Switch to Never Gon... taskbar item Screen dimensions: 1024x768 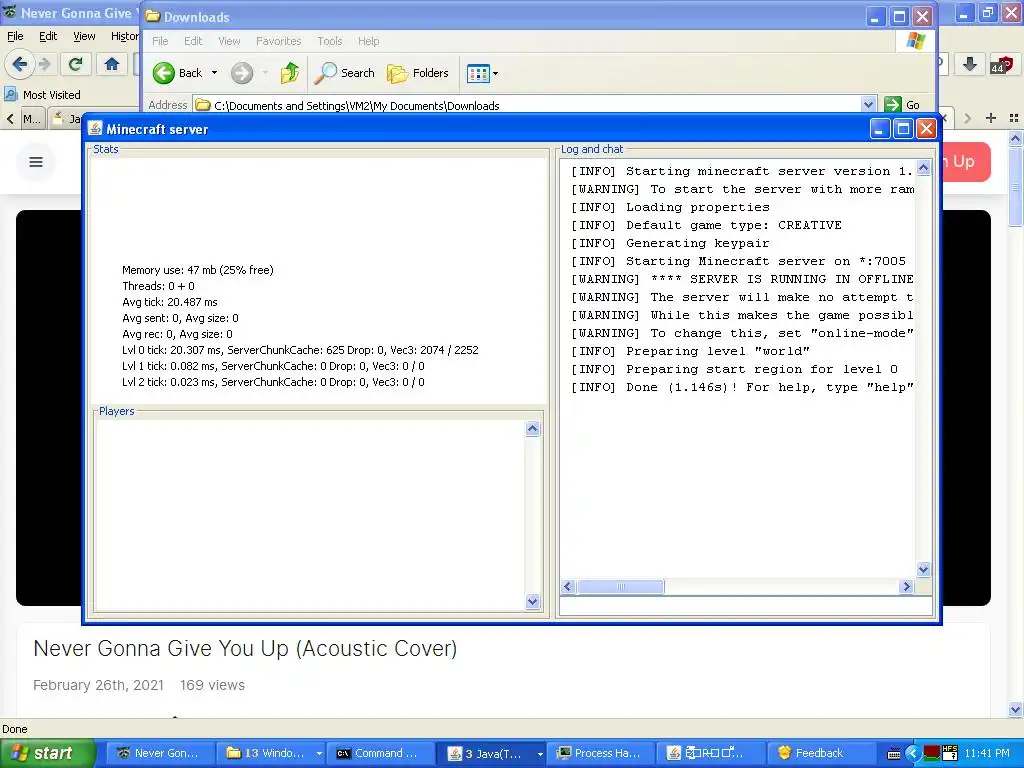tap(160, 753)
